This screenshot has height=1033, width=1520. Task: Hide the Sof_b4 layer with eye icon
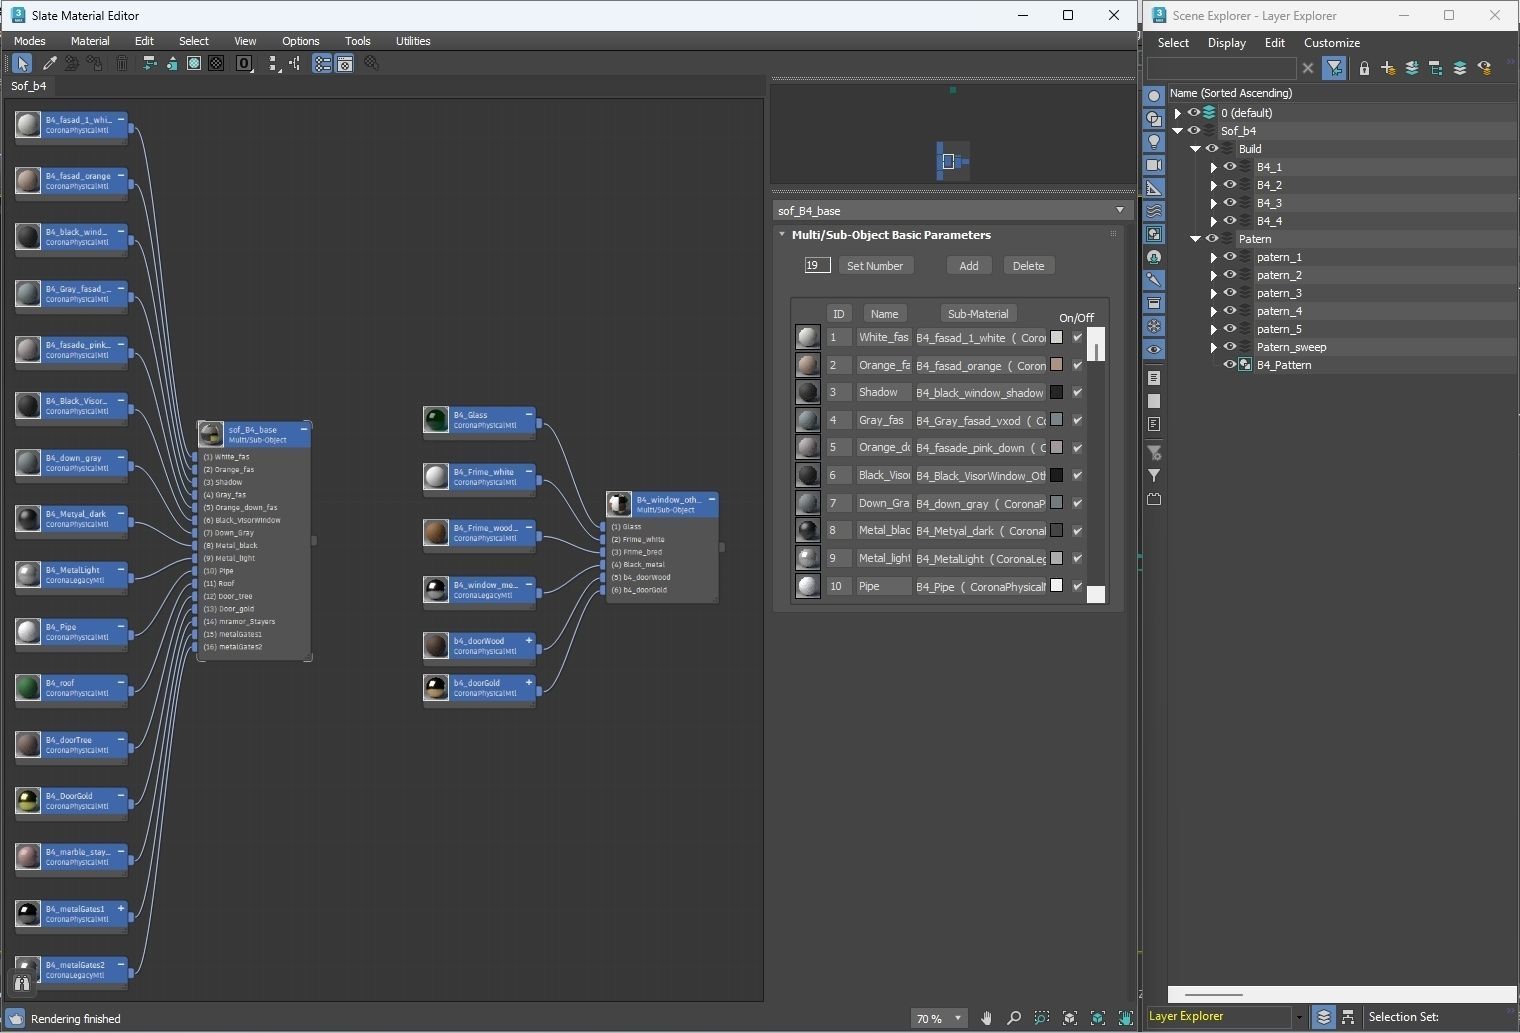click(x=1194, y=131)
